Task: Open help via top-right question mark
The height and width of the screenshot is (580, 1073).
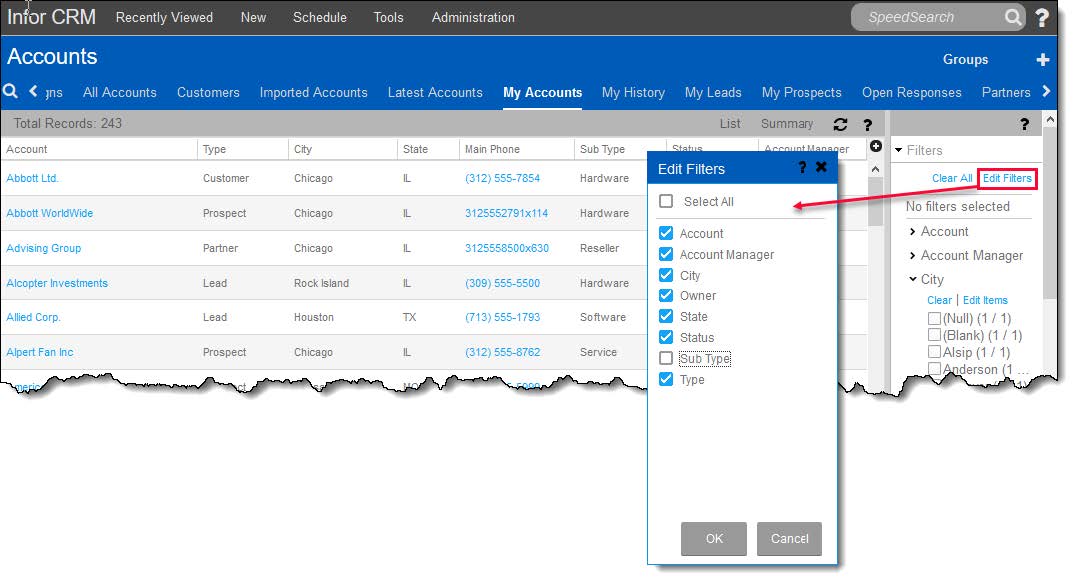Action: (1042, 17)
